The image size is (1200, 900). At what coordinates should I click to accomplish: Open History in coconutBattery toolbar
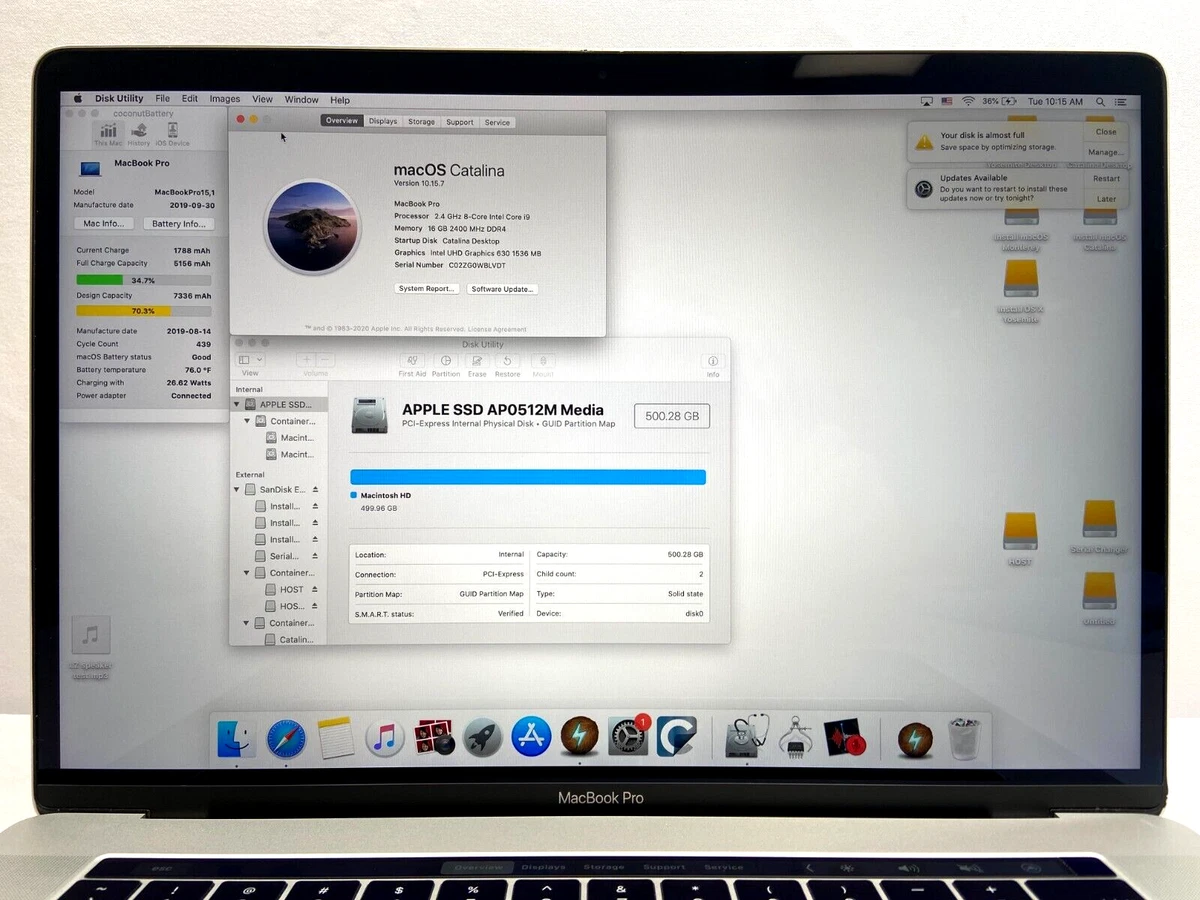point(139,134)
